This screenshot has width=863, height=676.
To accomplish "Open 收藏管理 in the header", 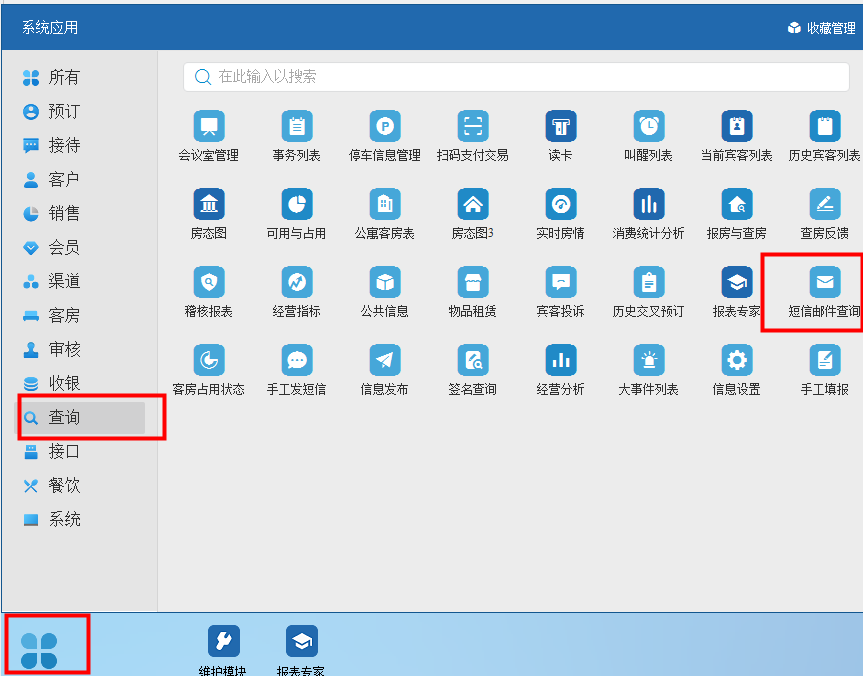I will [x=822, y=28].
